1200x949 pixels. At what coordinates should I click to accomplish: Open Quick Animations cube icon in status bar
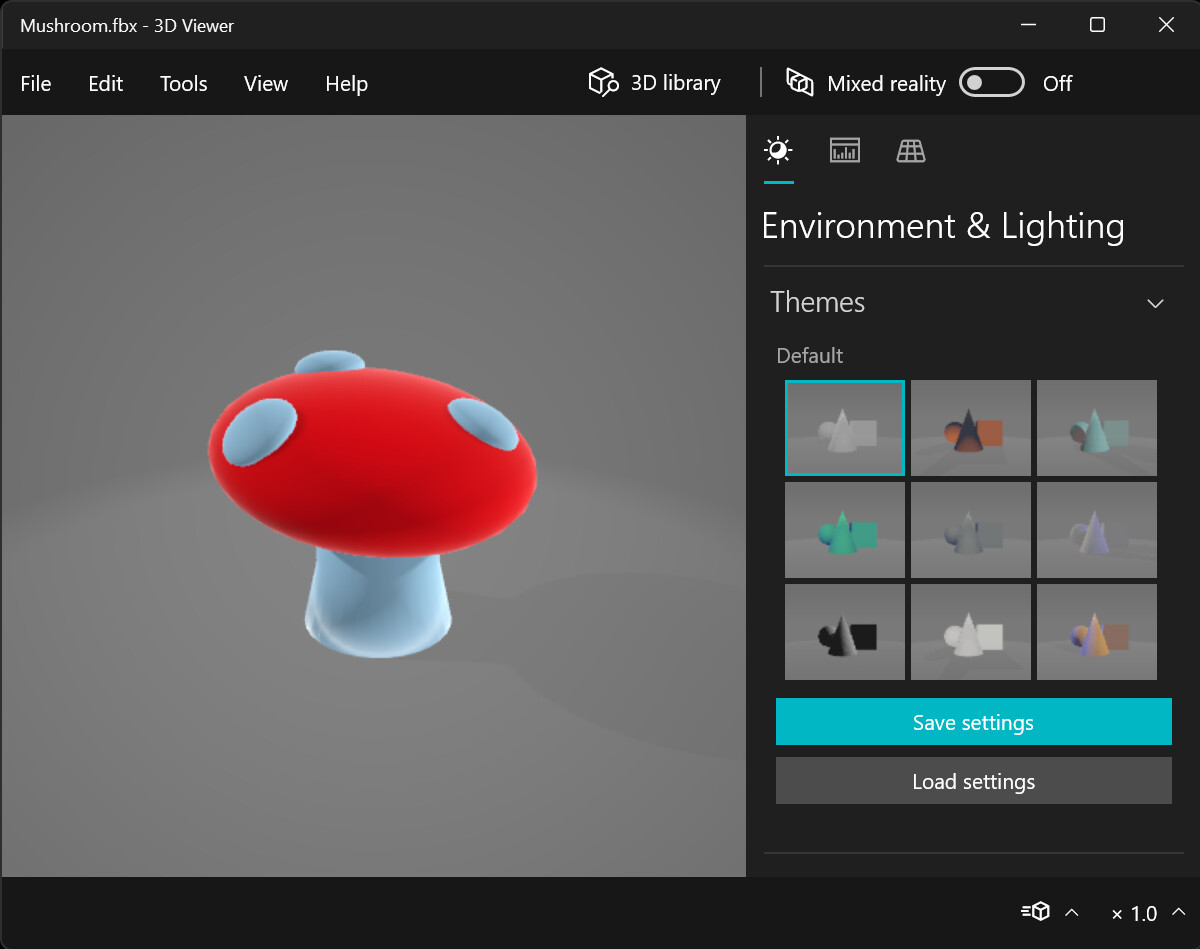tap(1035, 911)
